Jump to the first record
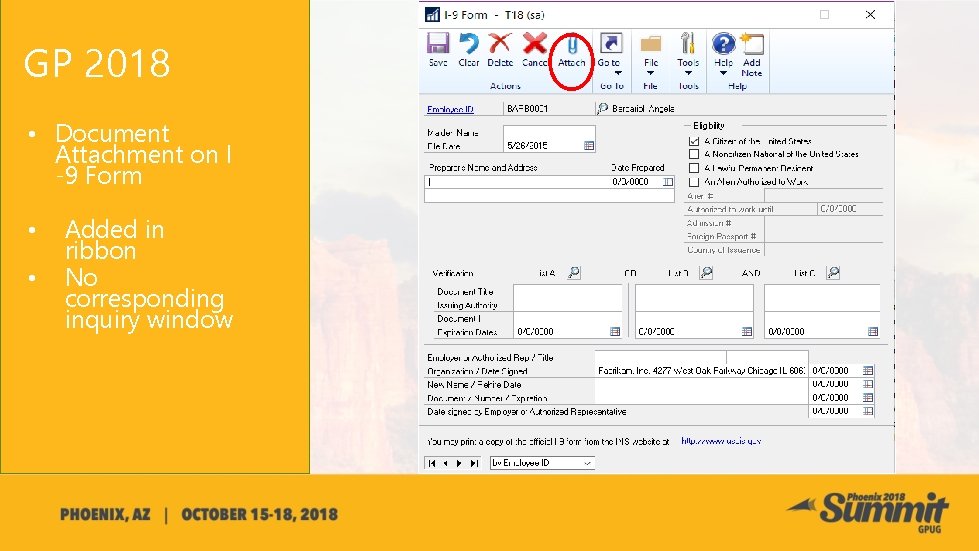The image size is (979, 551). click(431, 463)
